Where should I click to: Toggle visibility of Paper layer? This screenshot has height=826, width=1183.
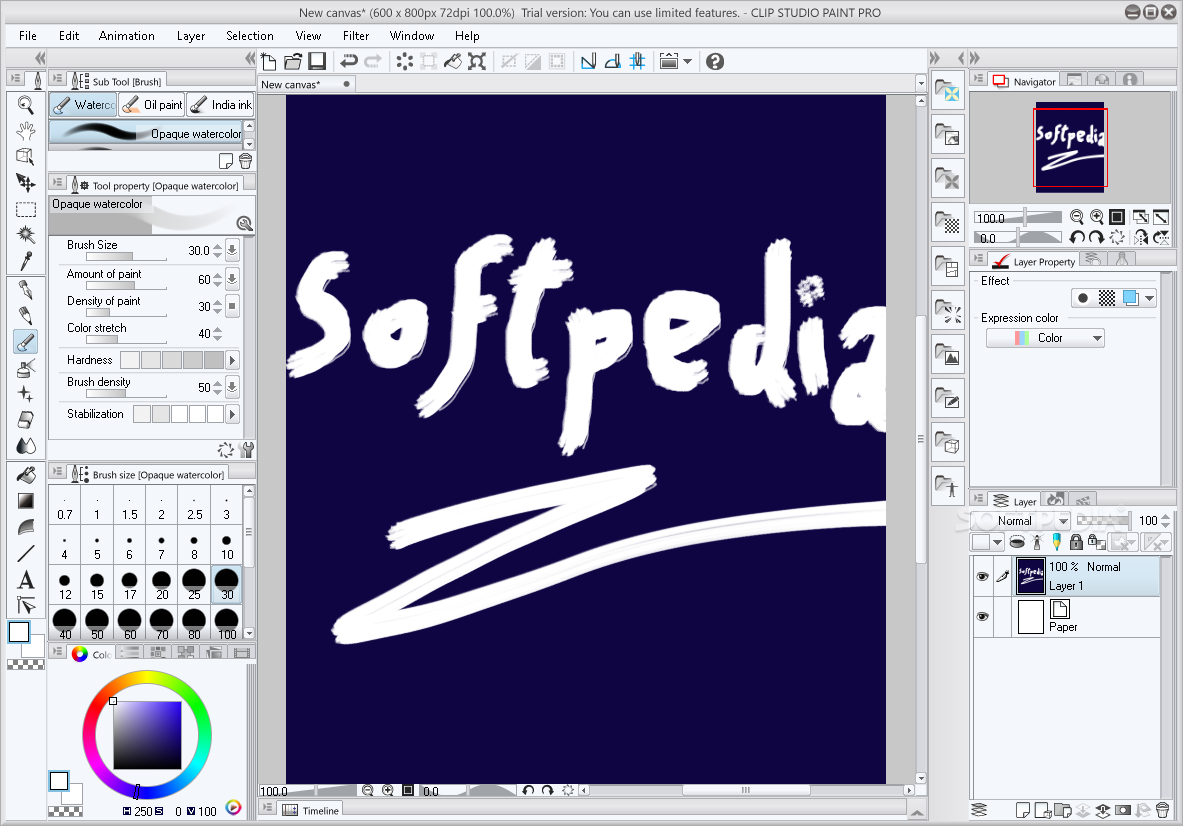(982, 616)
